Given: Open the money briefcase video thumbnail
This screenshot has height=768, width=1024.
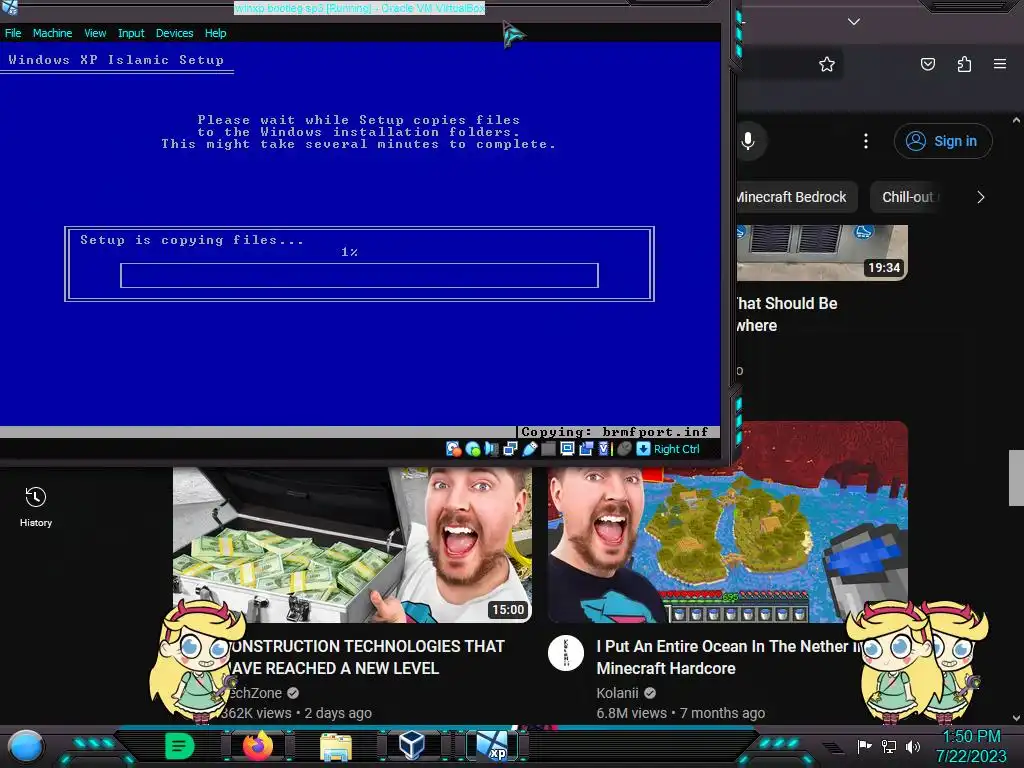Looking at the screenshot, I should point(352,545).
